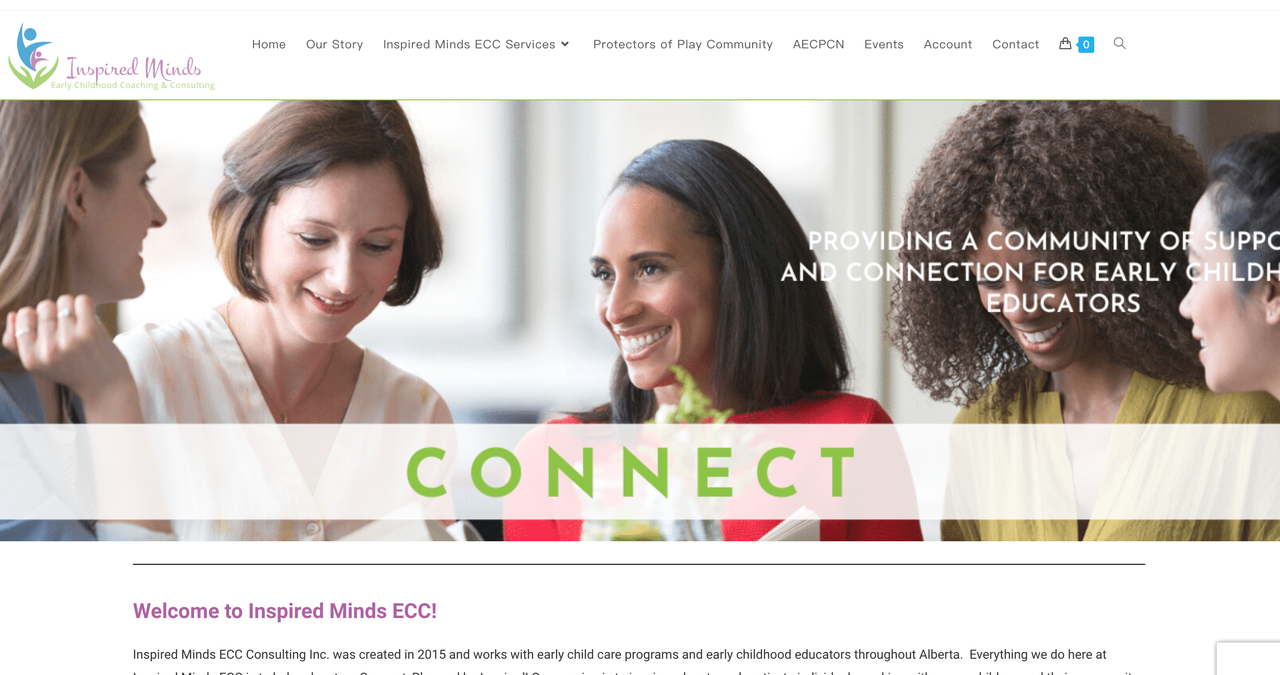Open the shopping cart bag icon
This screenshot has height=675, width=1280.
1065,43
